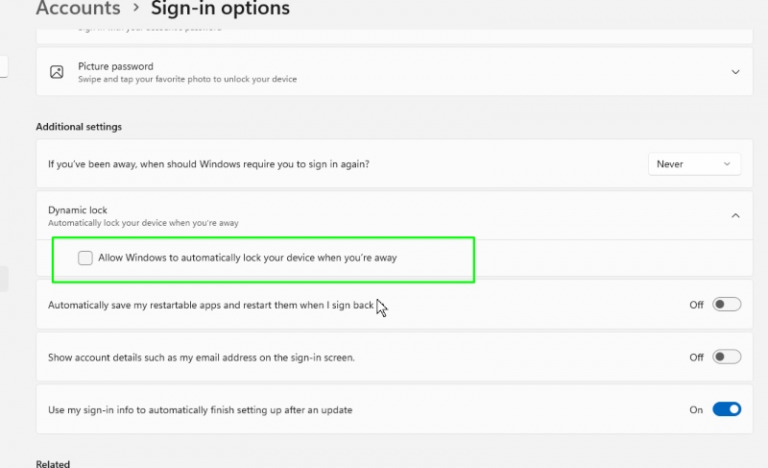Screen dimensions: 768x468
Task: Open the 'Never' sign-in requirement dropdown
Action: (x=694, y=164)
